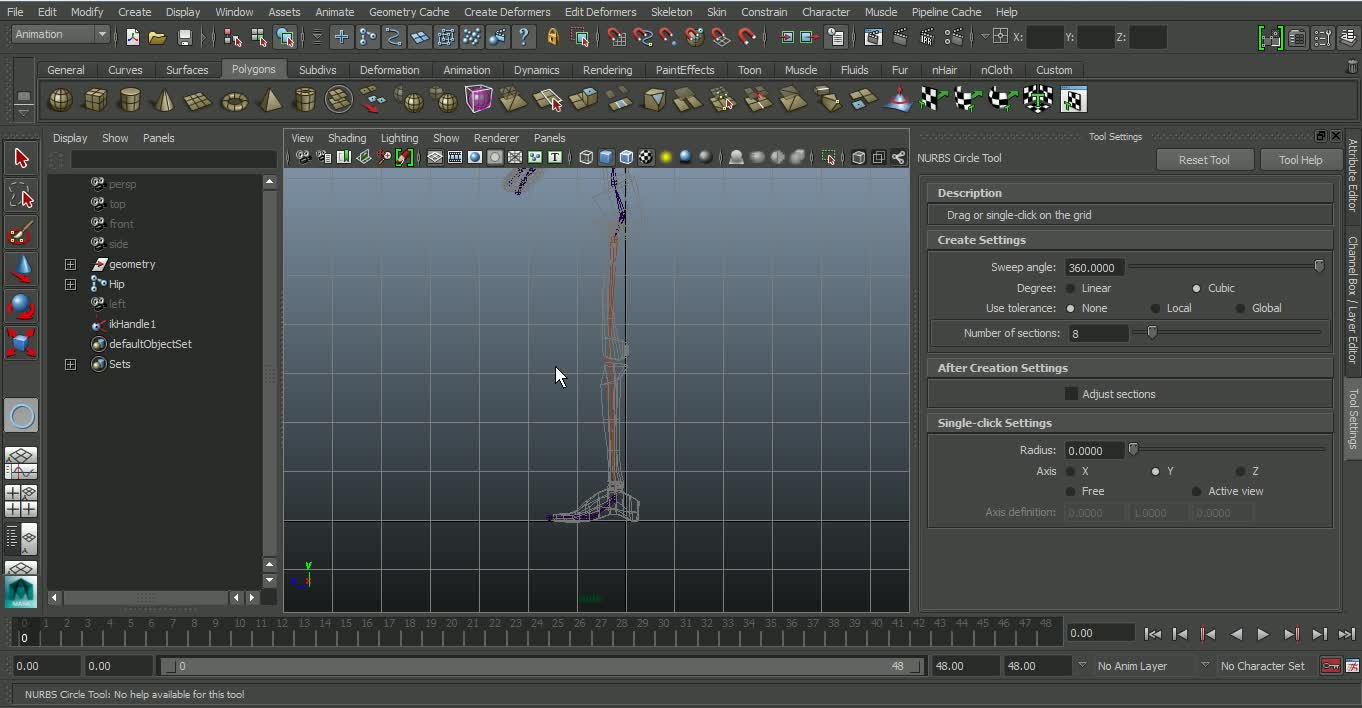Choose X axis radio button
Screen dimensions: 1362x708
click(1071, 471)
